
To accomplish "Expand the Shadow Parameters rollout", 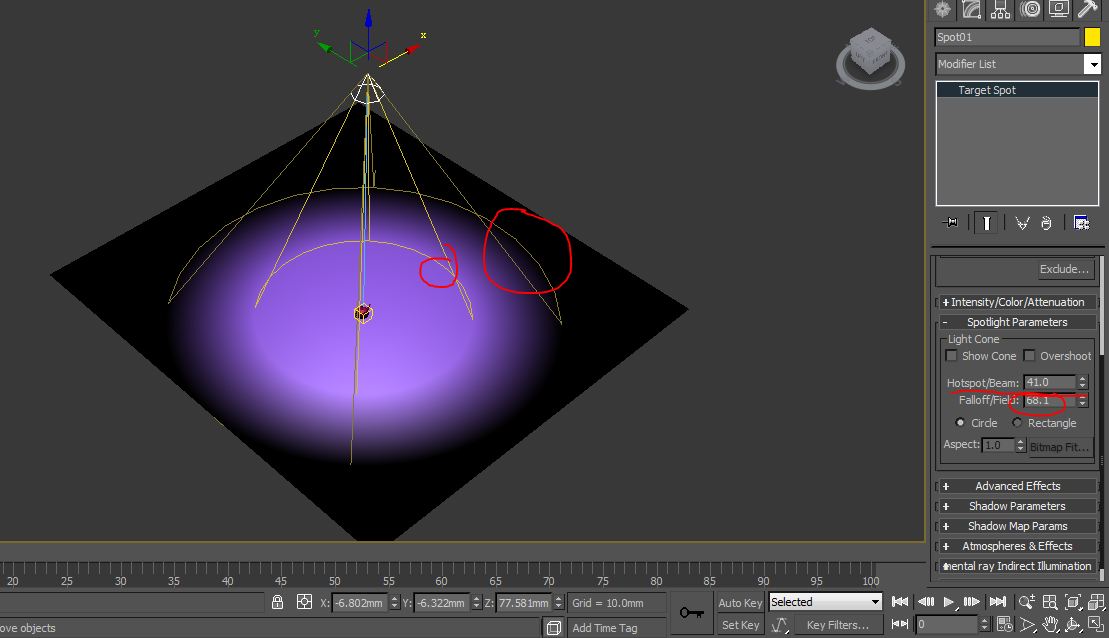I will (x=1016, y=506).
